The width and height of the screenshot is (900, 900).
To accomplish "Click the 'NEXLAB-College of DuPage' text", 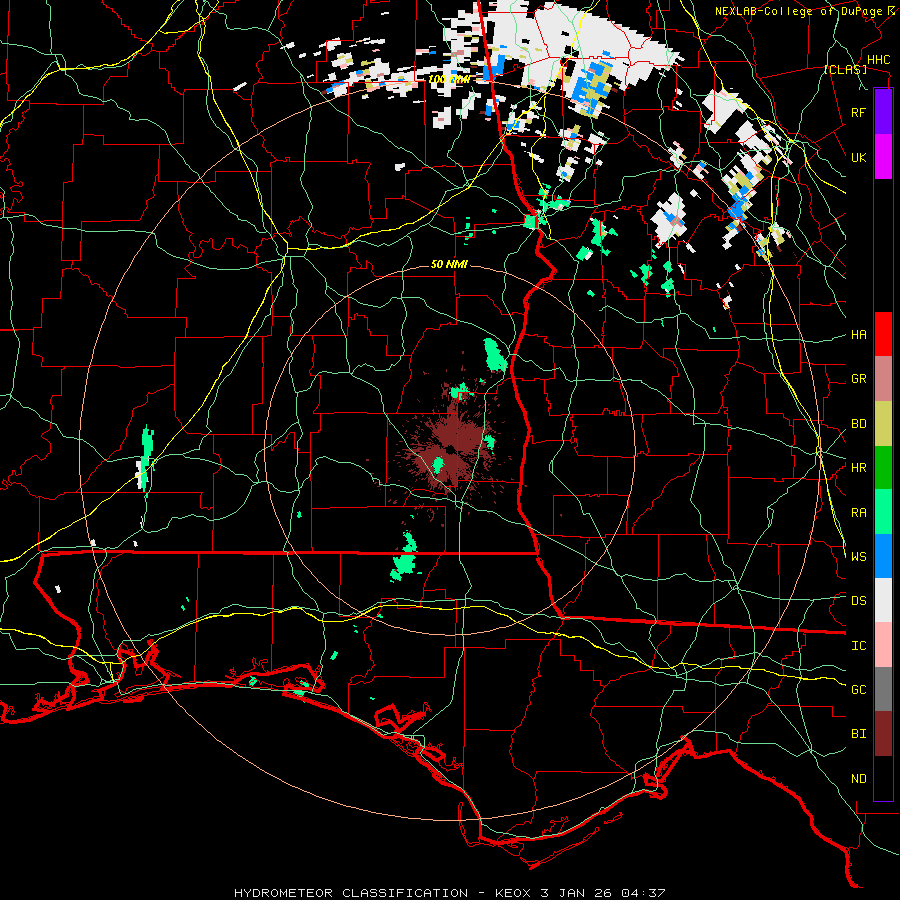I will [x=798, y=11].
